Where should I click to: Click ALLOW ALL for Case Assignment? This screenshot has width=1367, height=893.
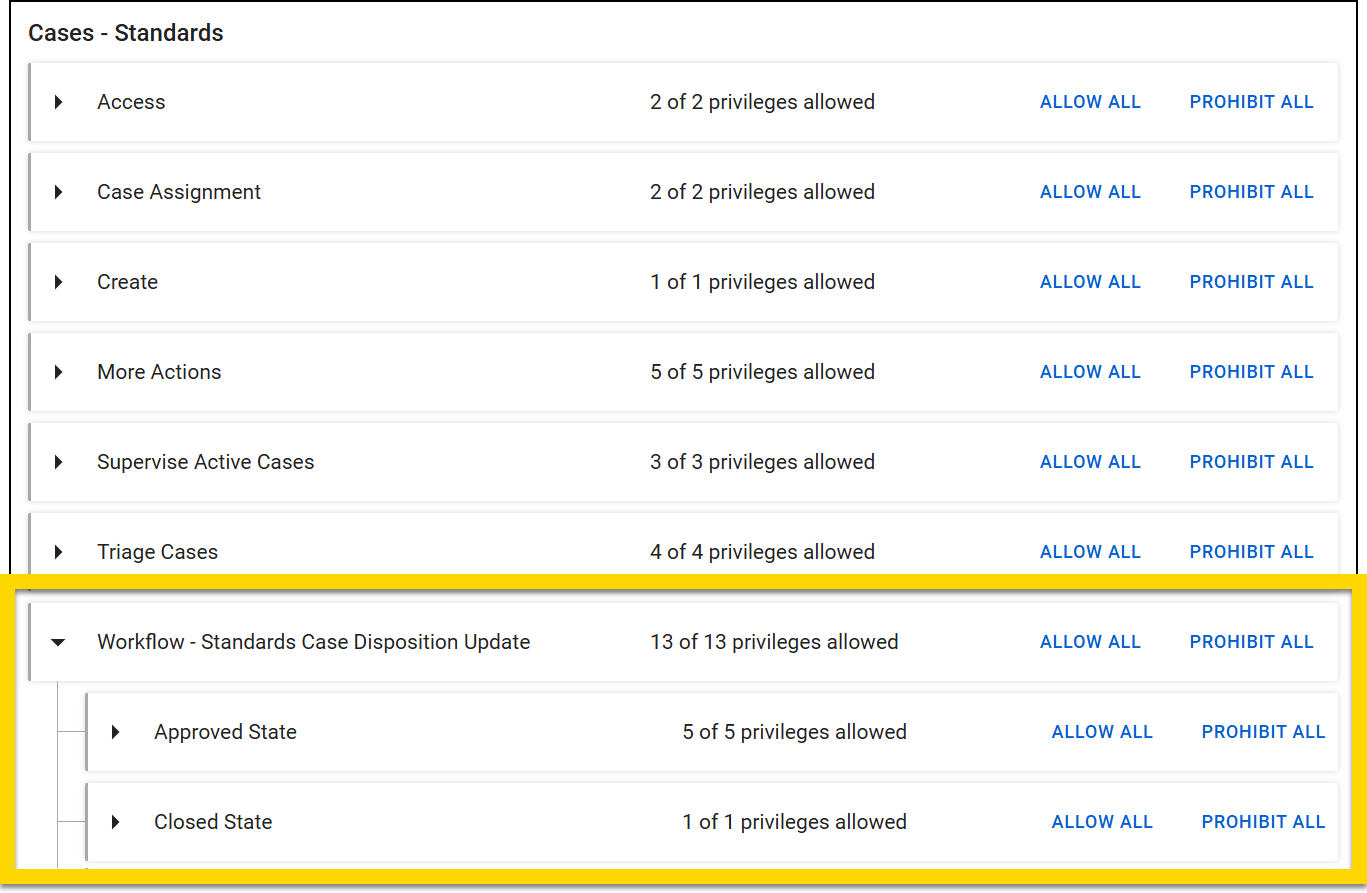pos(1089,191)
